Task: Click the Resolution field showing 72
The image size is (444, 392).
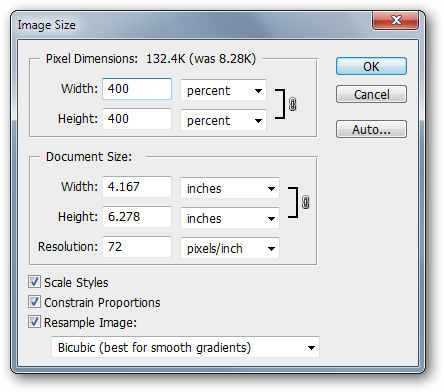Action: (137, 247)
